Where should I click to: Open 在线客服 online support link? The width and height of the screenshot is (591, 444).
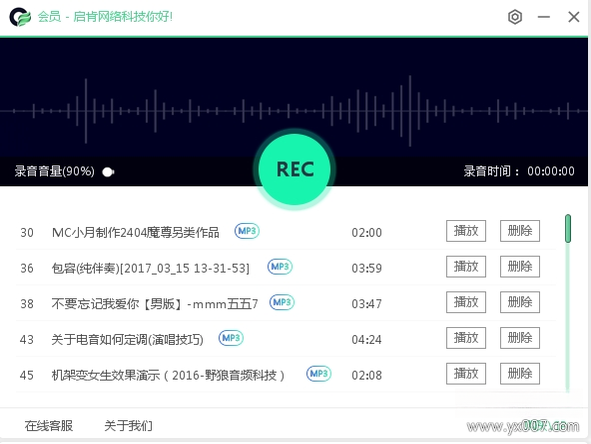[x=49, y=426]
